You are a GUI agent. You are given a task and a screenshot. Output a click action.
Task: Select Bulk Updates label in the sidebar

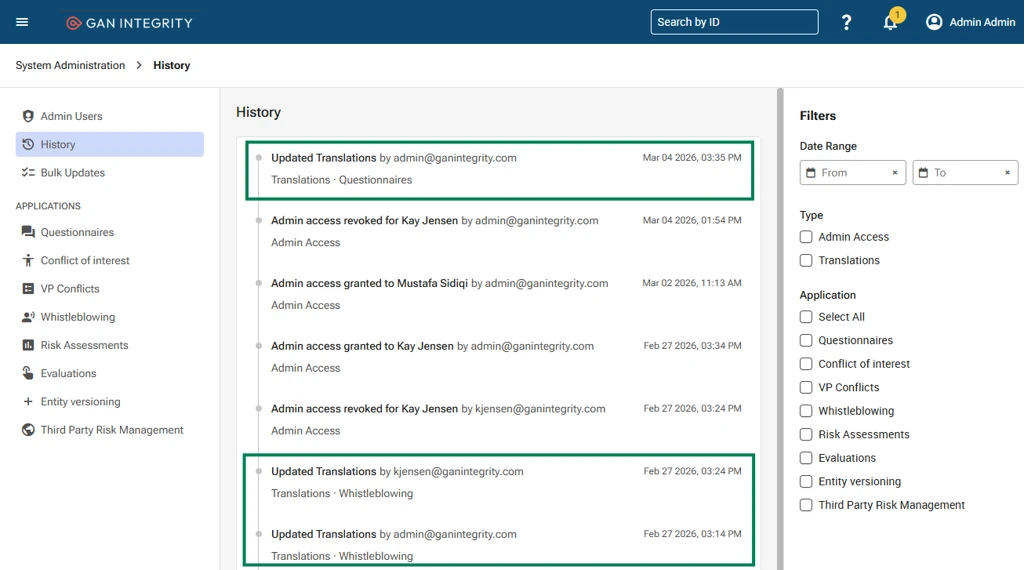click(72, 172)
